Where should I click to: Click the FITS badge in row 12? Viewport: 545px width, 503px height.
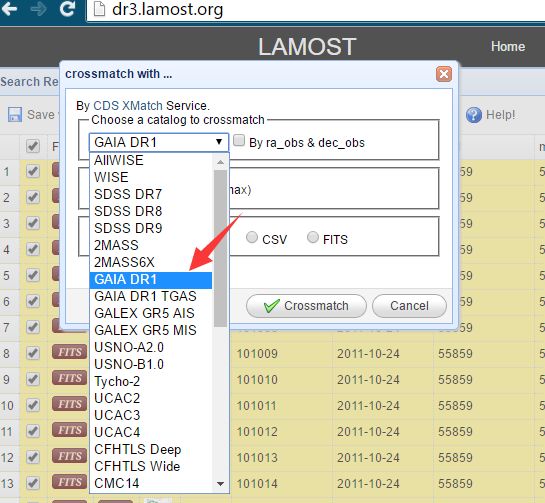[70, 456]
